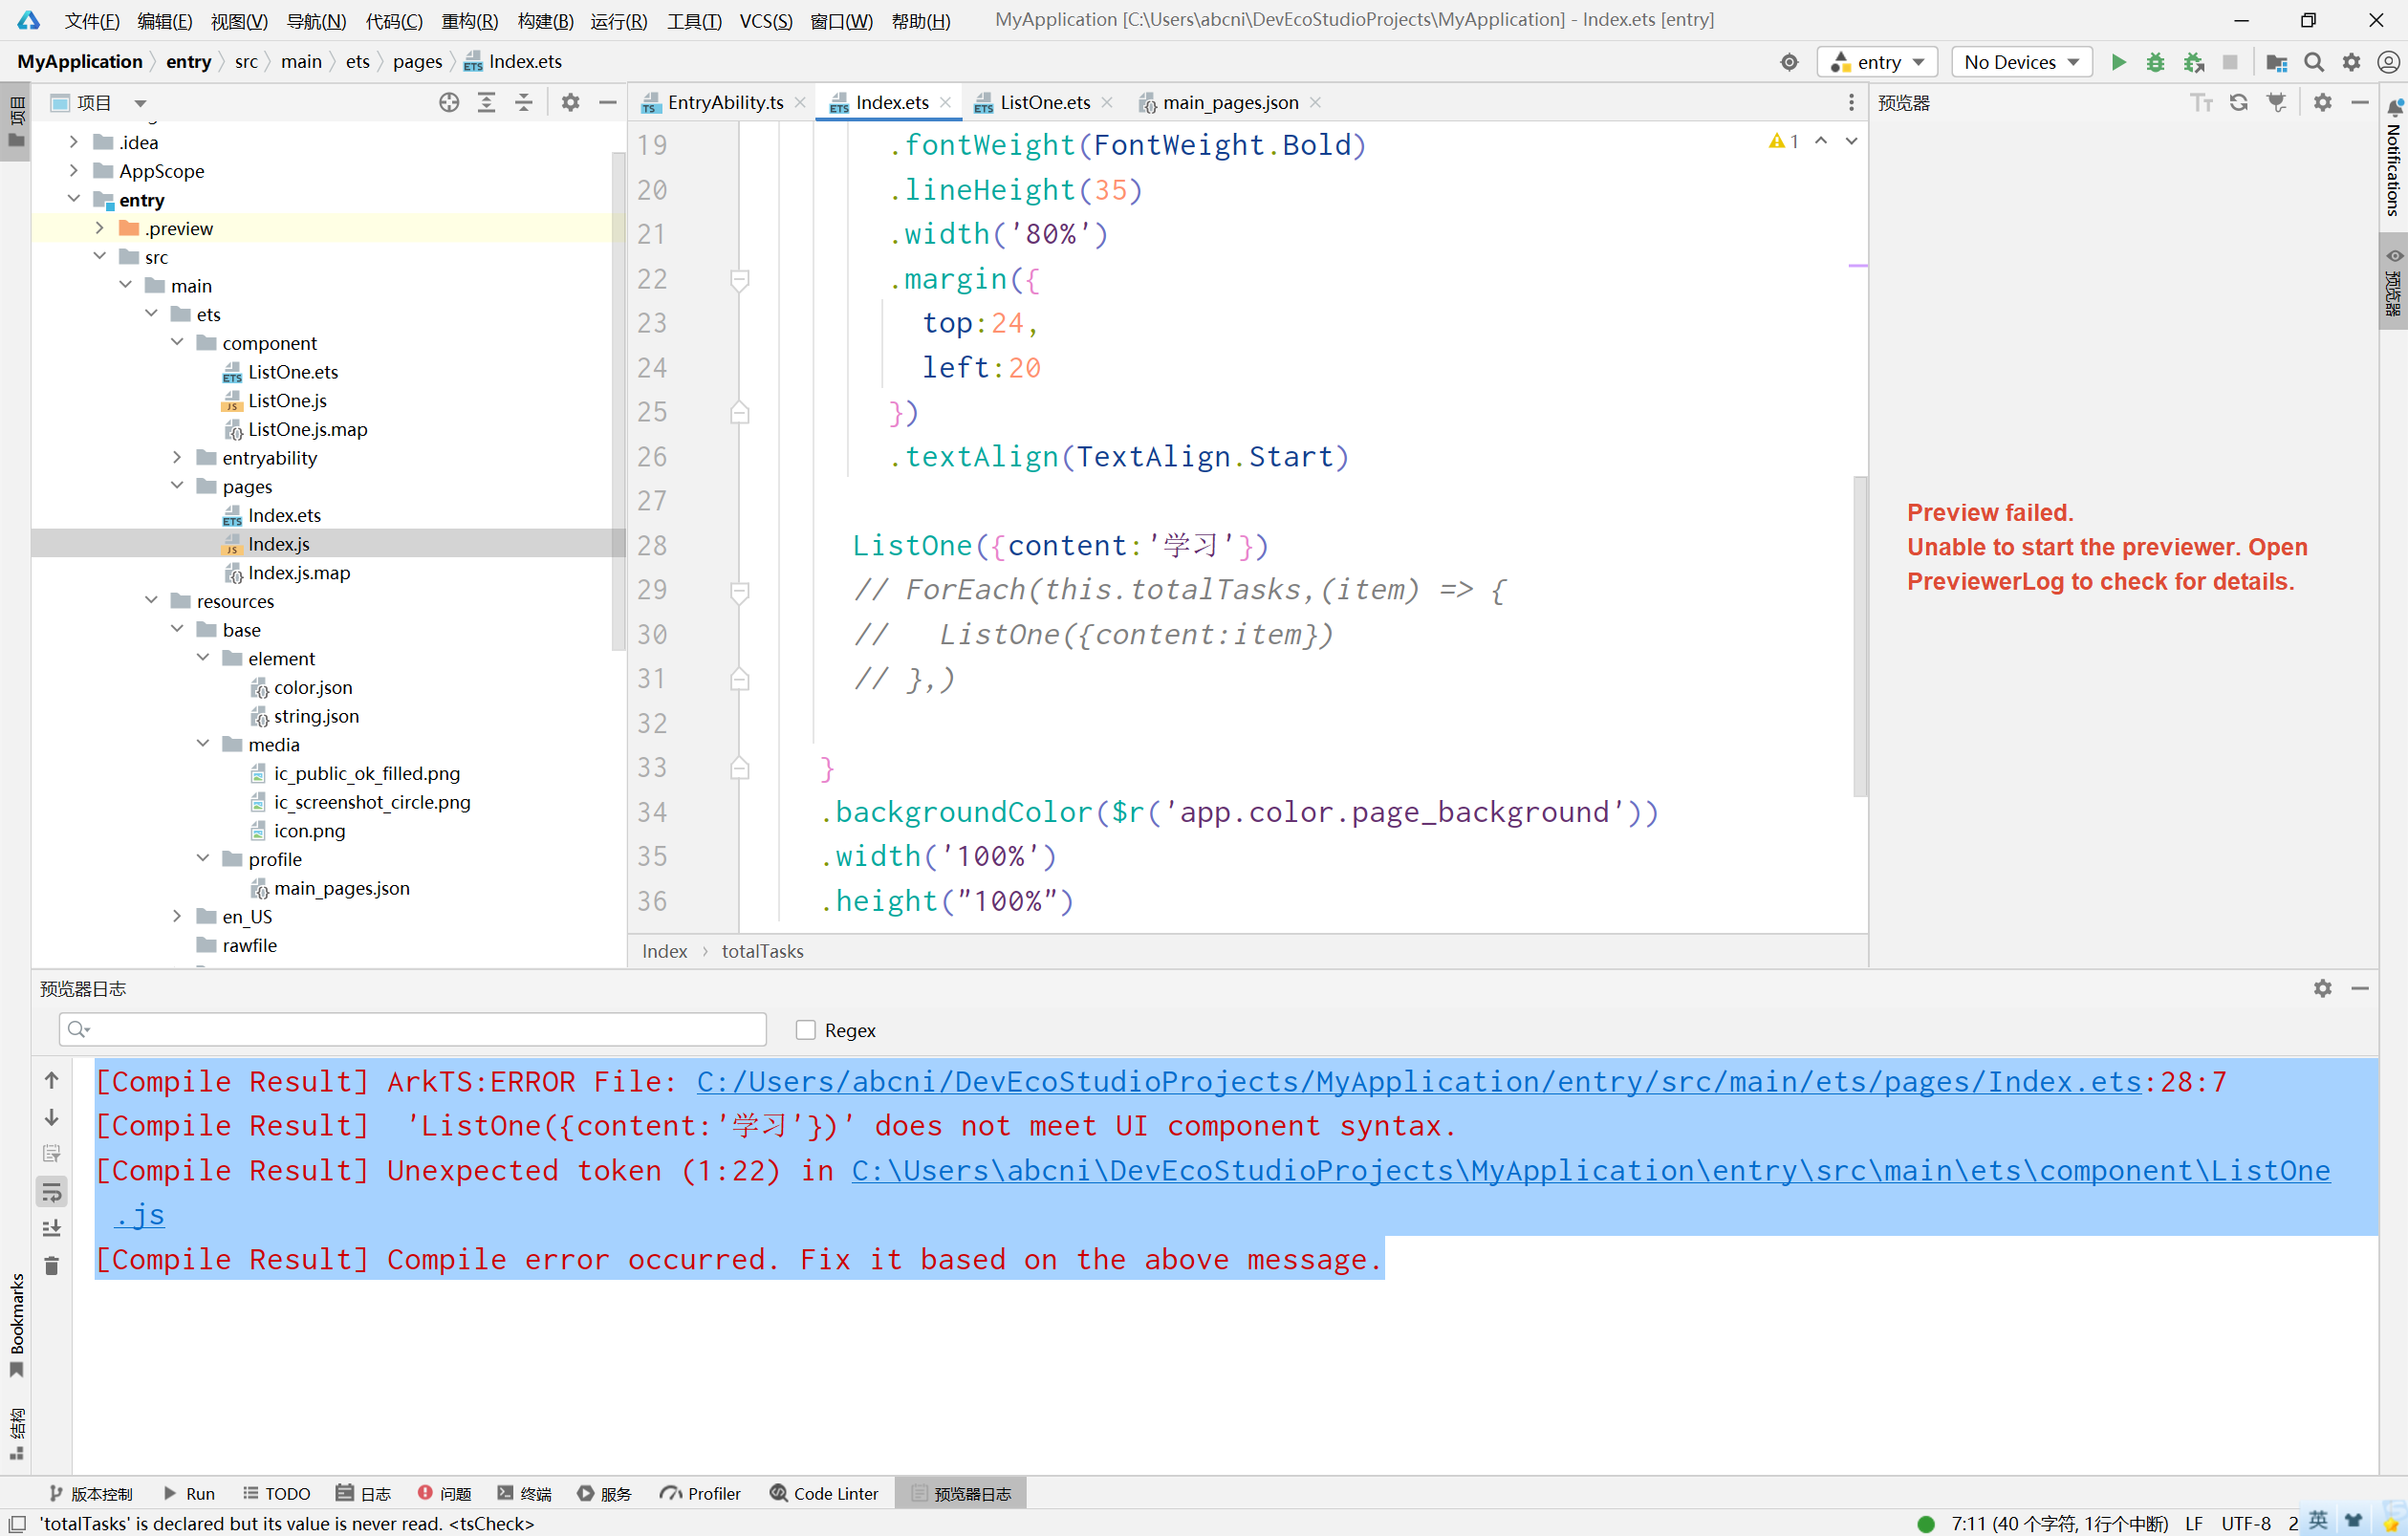Expand the AppScope folder
The width and height of the screenshot is (2408, 1536).
[x=74, y=171]
